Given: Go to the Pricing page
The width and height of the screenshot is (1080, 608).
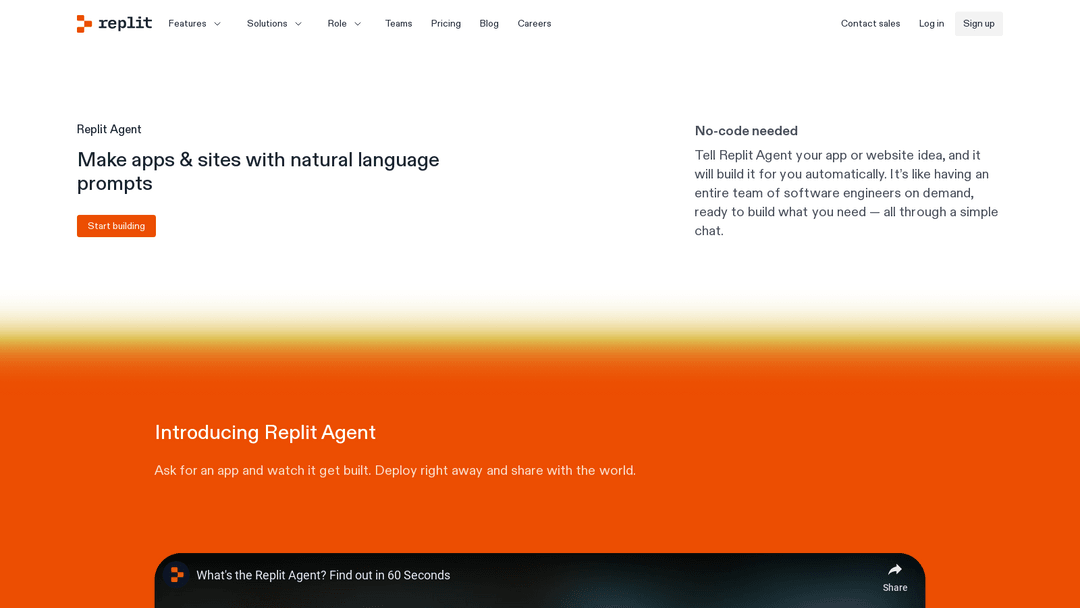Looking at the screenshot, I should tap(446, 23).
